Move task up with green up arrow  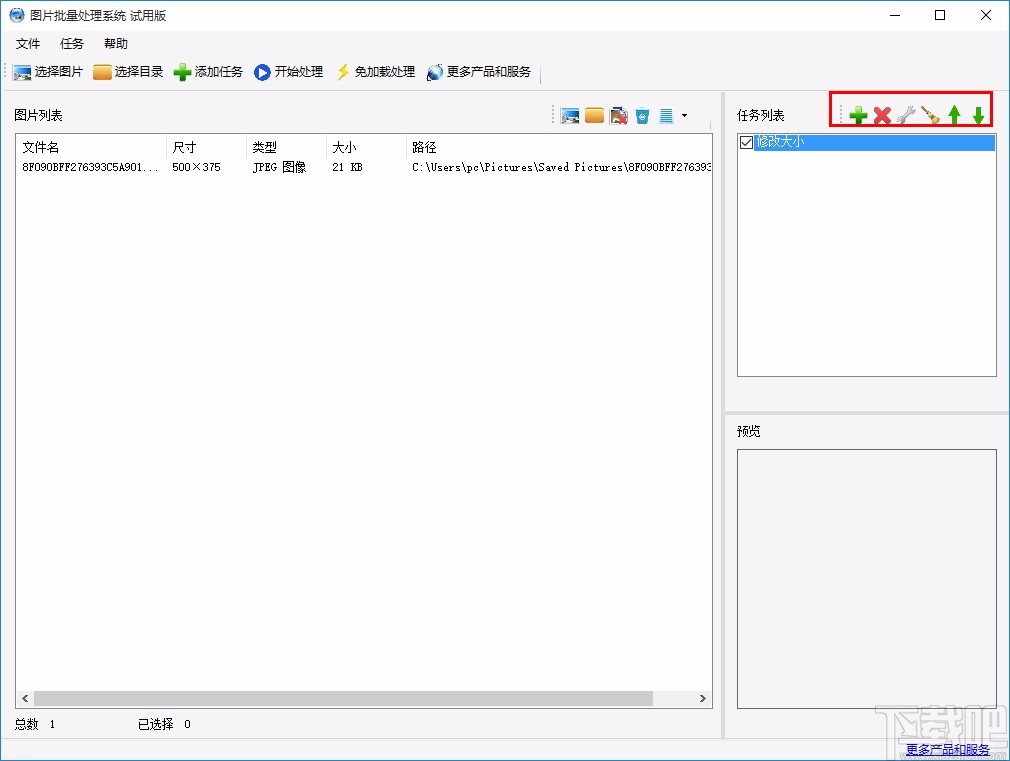(954, 114)
